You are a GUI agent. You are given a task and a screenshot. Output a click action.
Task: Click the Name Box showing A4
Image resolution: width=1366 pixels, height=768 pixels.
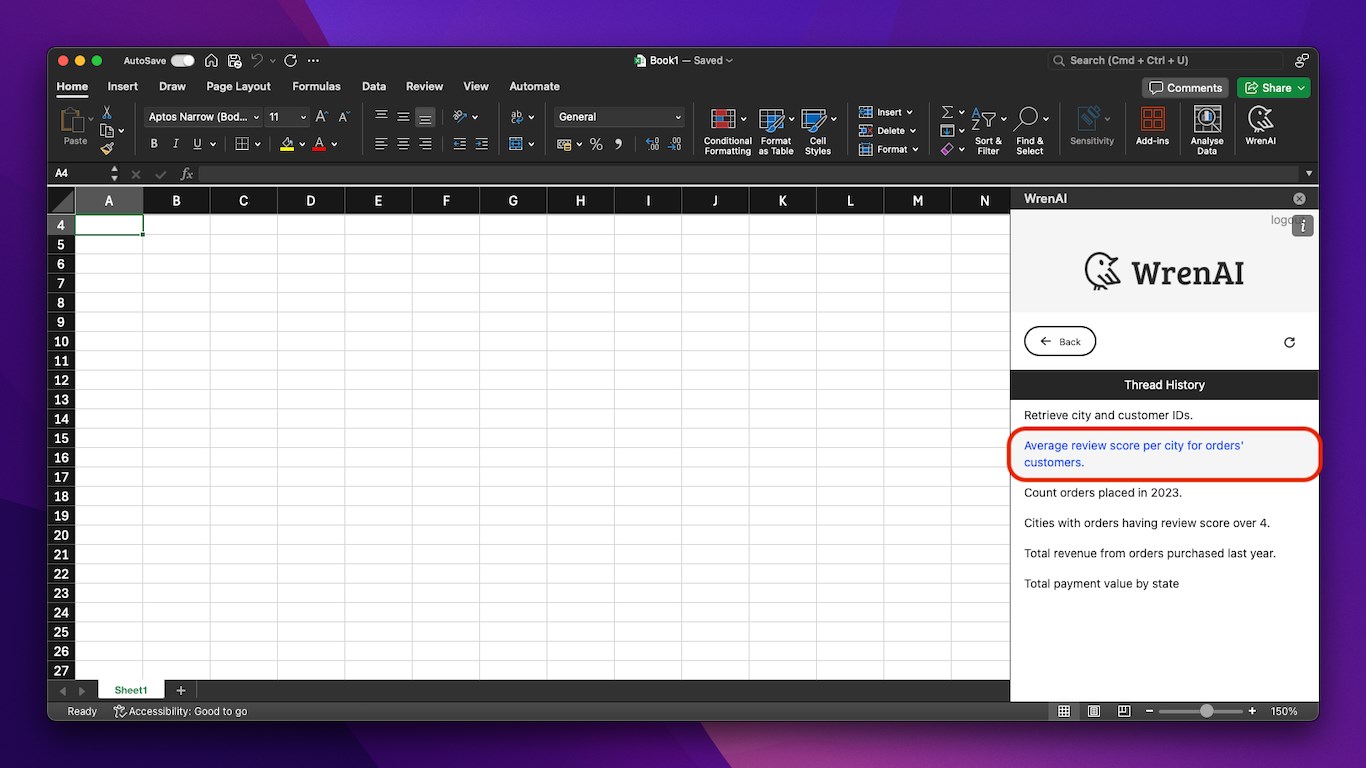78,174
